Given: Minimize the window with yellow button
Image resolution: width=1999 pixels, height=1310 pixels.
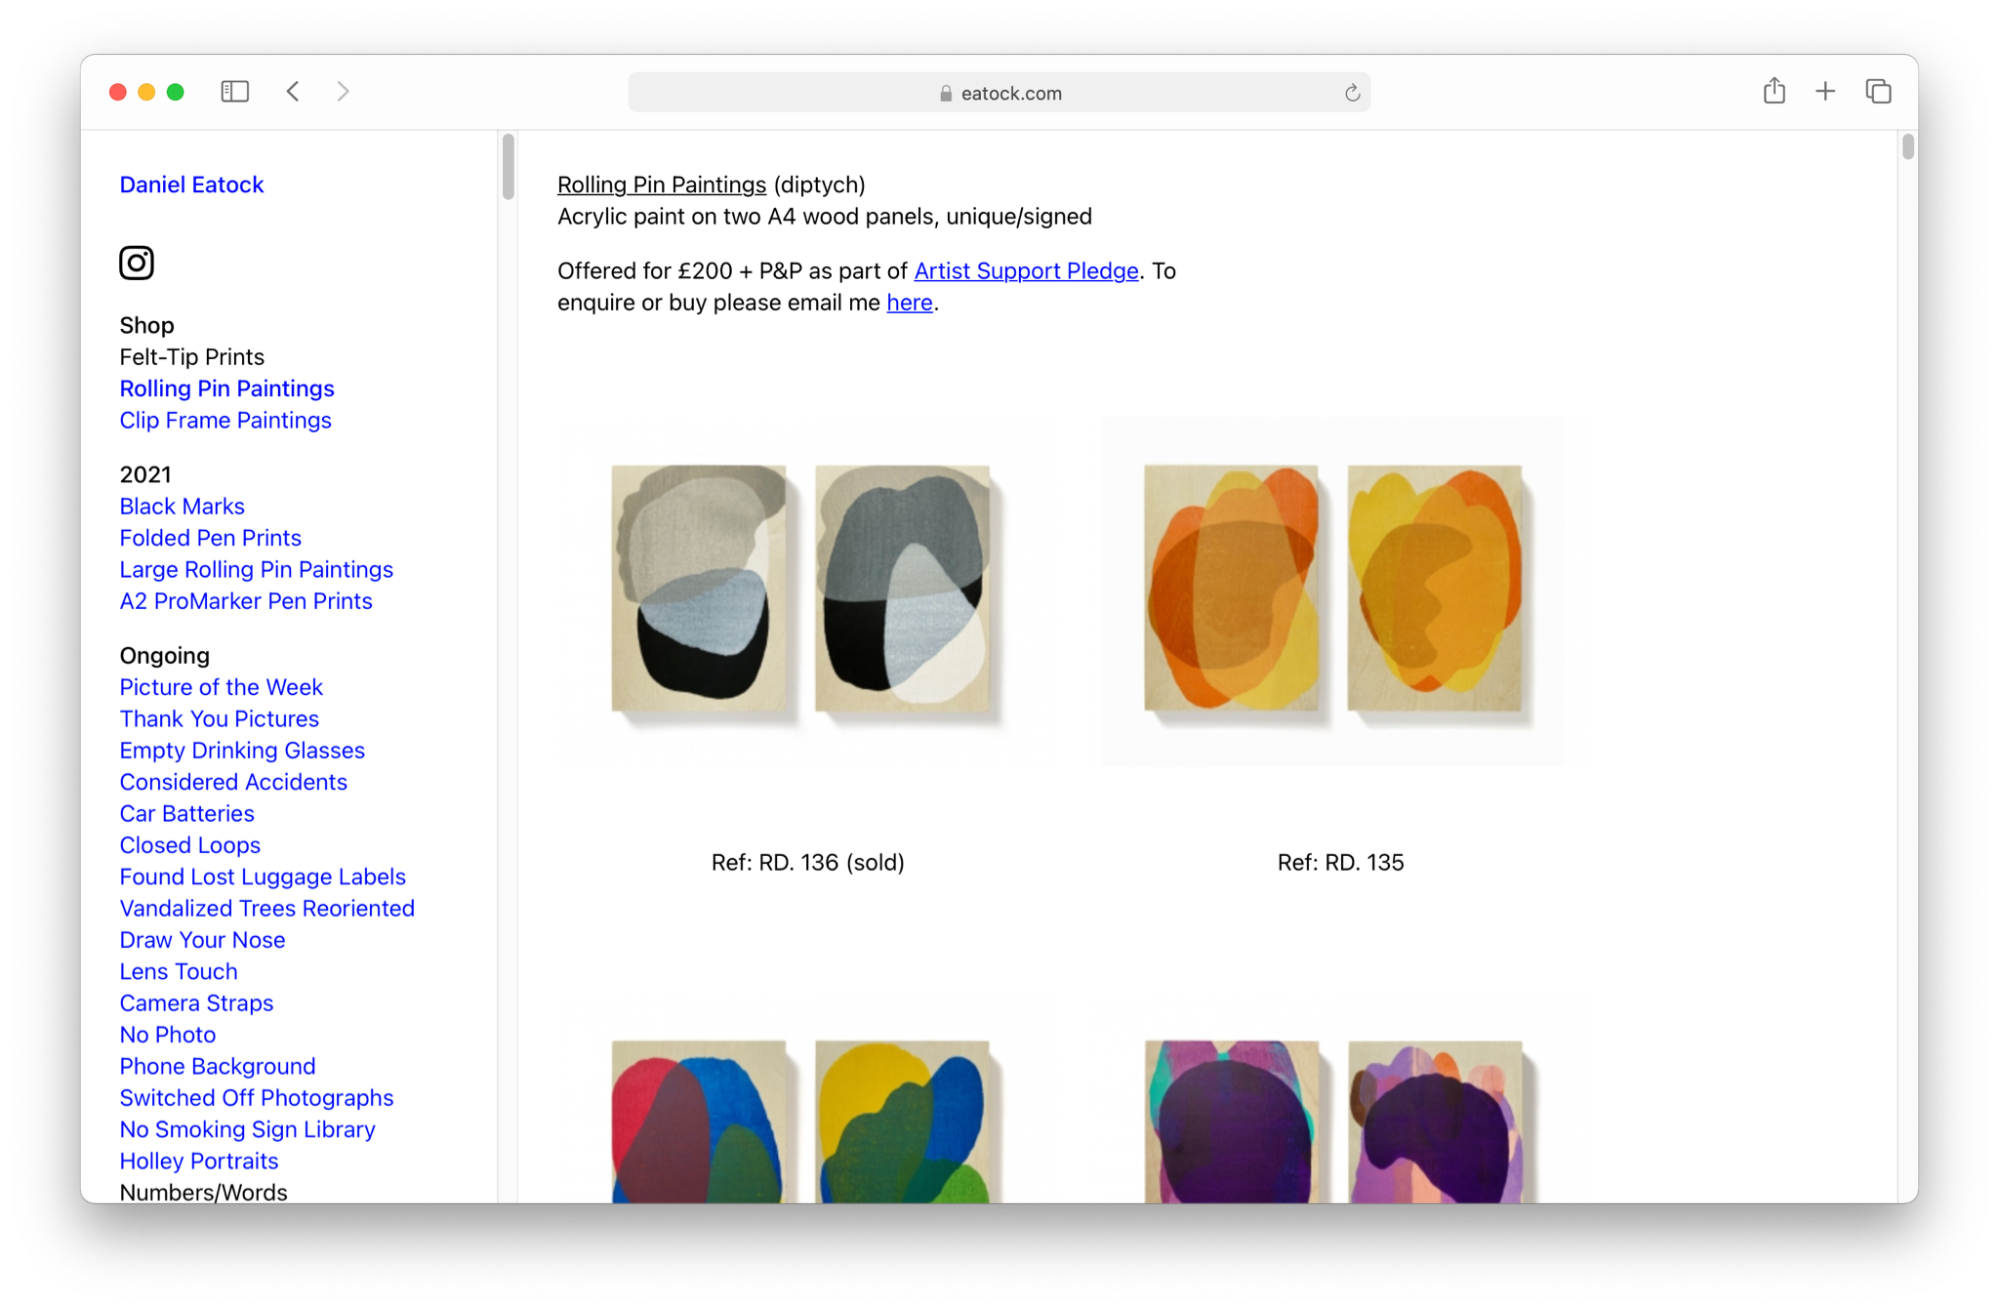Looking at the screenshot, I should click(x=147, y=92).
